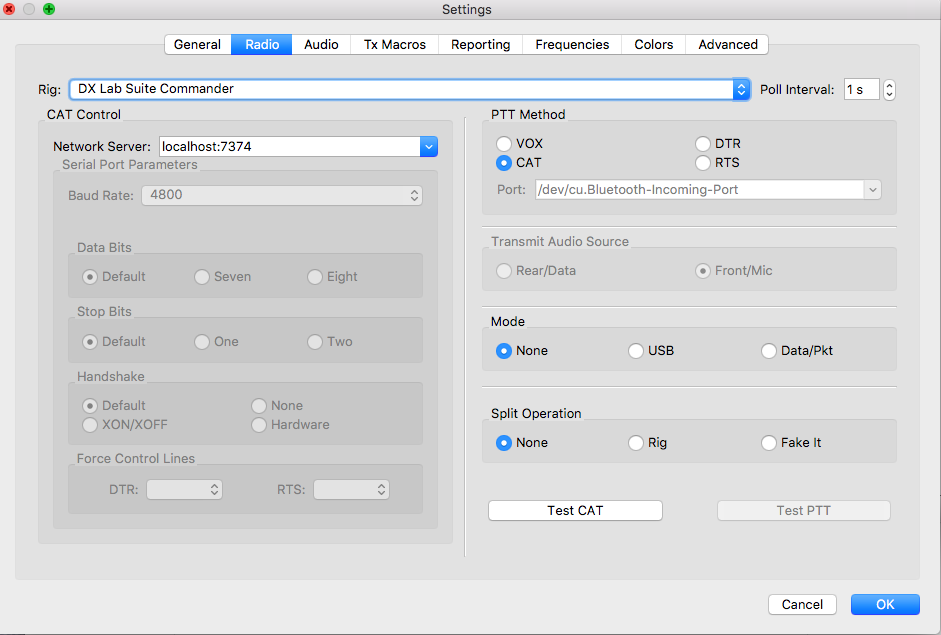Screen dimensions: 941x635
Task: Select Default data bits radio
Action: (114, 277)
